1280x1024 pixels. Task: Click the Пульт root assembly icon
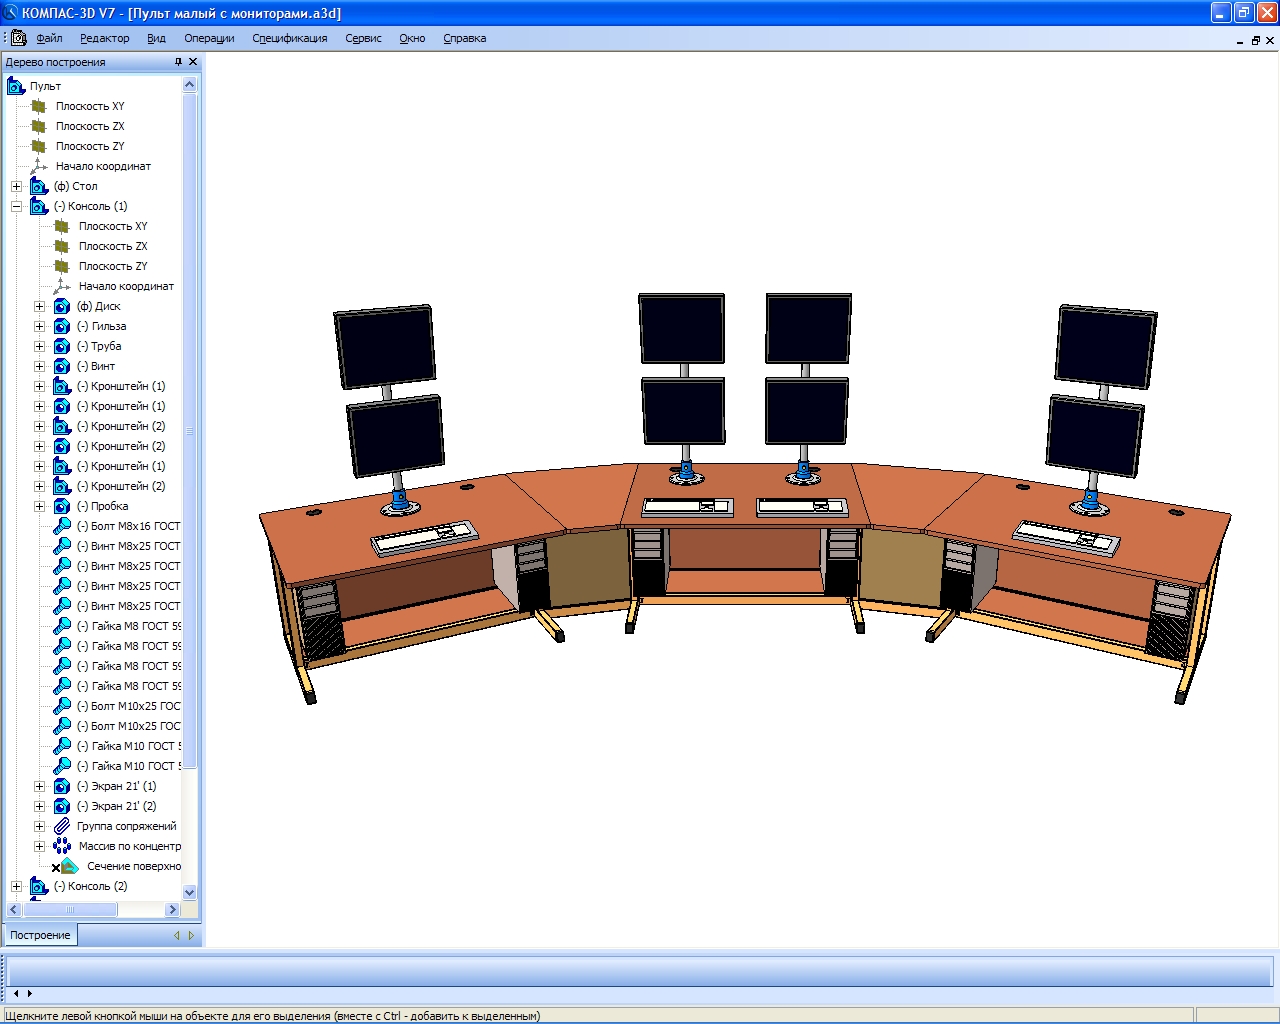pos(16,86)
